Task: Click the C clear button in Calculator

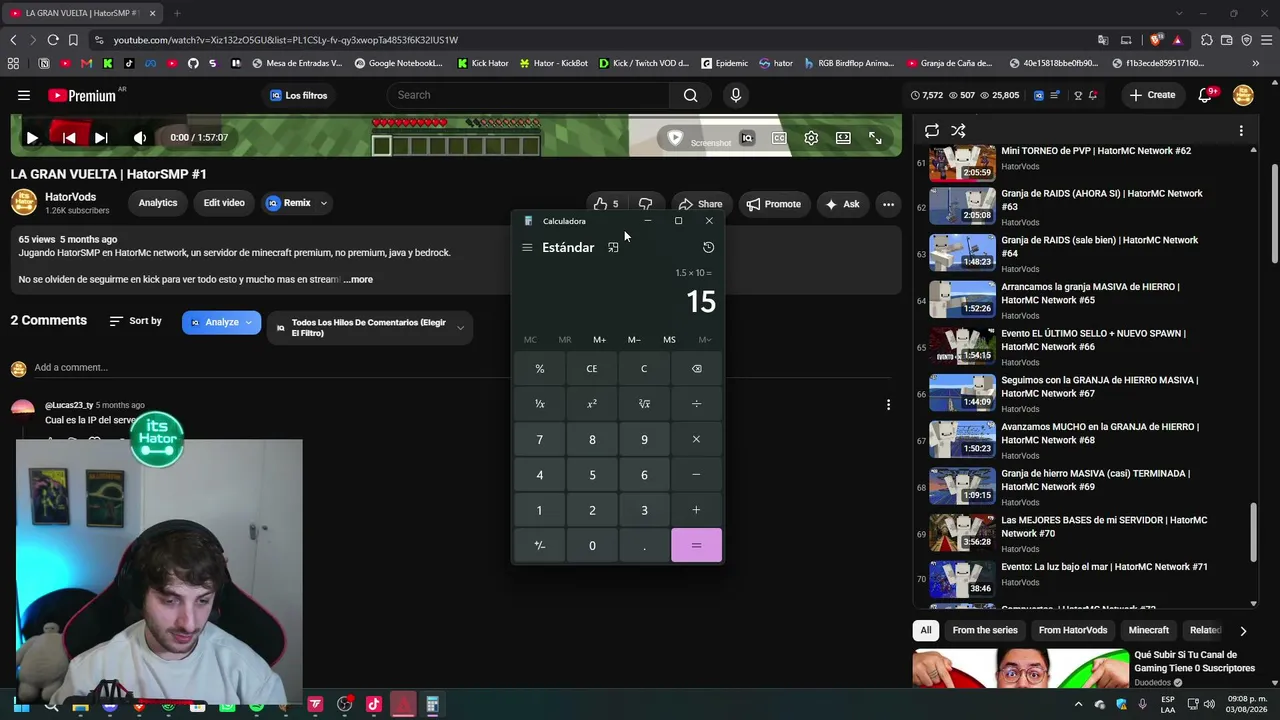Action: (x=644, y=369)
